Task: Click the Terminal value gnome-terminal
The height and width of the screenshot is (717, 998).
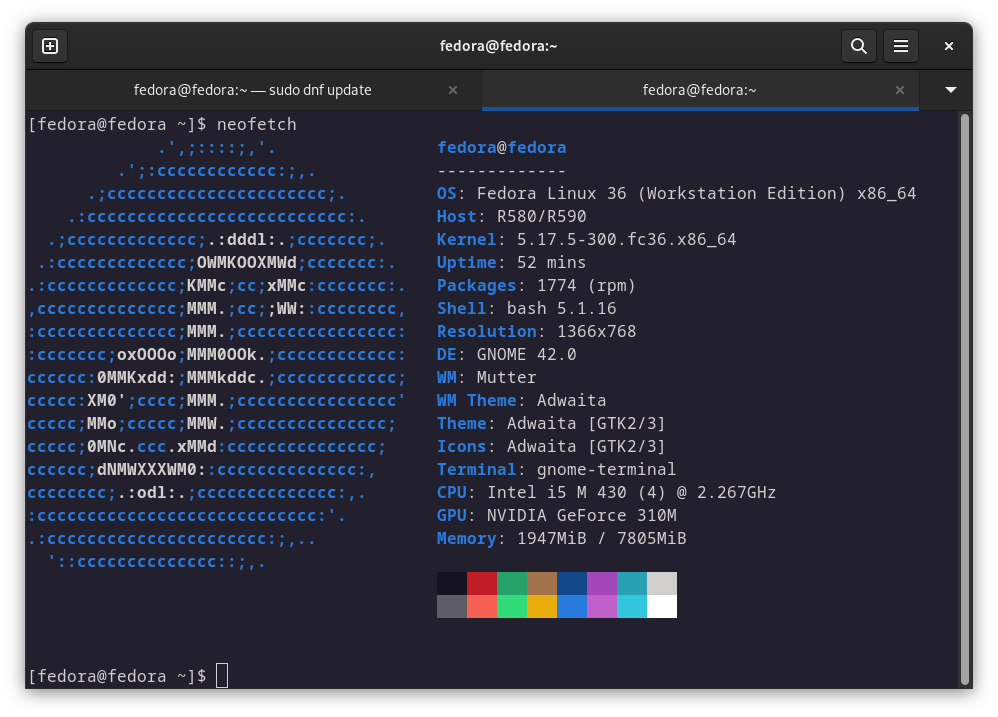Action: point(607,470)
